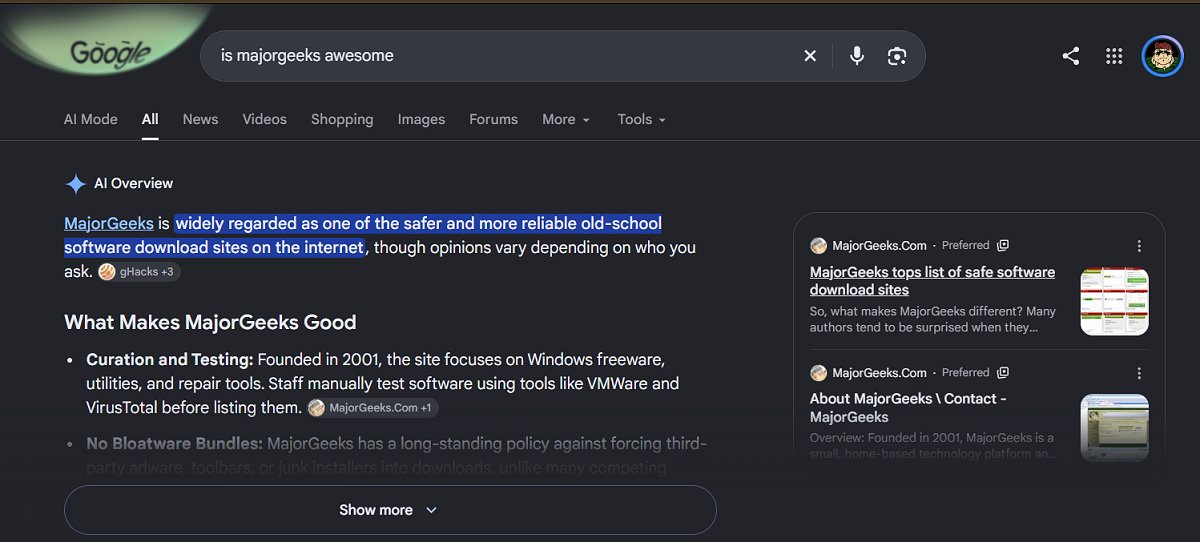Click the 'AI Overview' label
Viewport: 1200px width, 542px height.
tap(133, 184)
